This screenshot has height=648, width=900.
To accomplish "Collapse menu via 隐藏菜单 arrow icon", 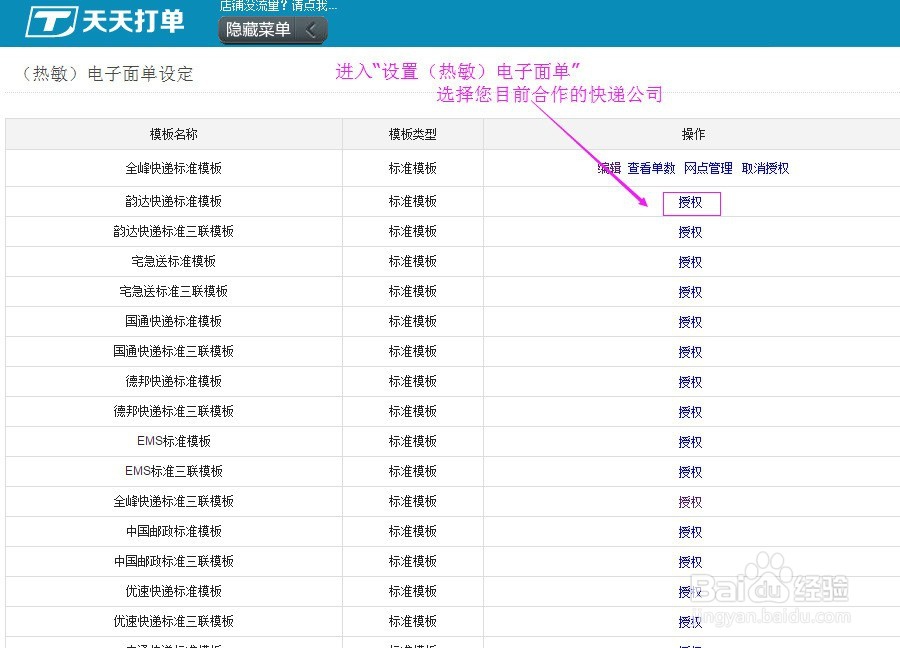I will 311,29.
